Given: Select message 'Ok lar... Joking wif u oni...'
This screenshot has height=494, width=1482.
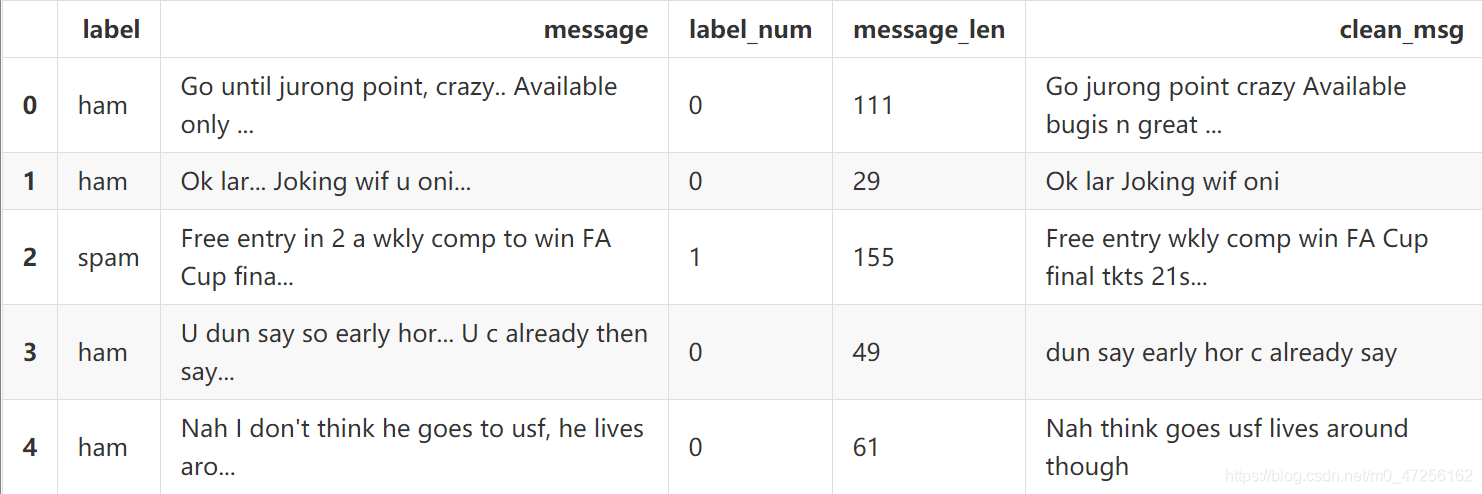Looking at the screenshot, I should click(325, 181).
